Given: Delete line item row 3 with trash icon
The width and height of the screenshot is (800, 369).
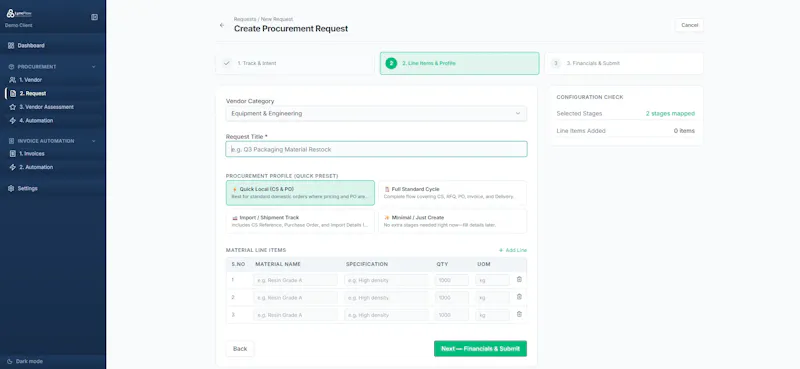Looking at the screenshot, I should (x=519, y=314).
